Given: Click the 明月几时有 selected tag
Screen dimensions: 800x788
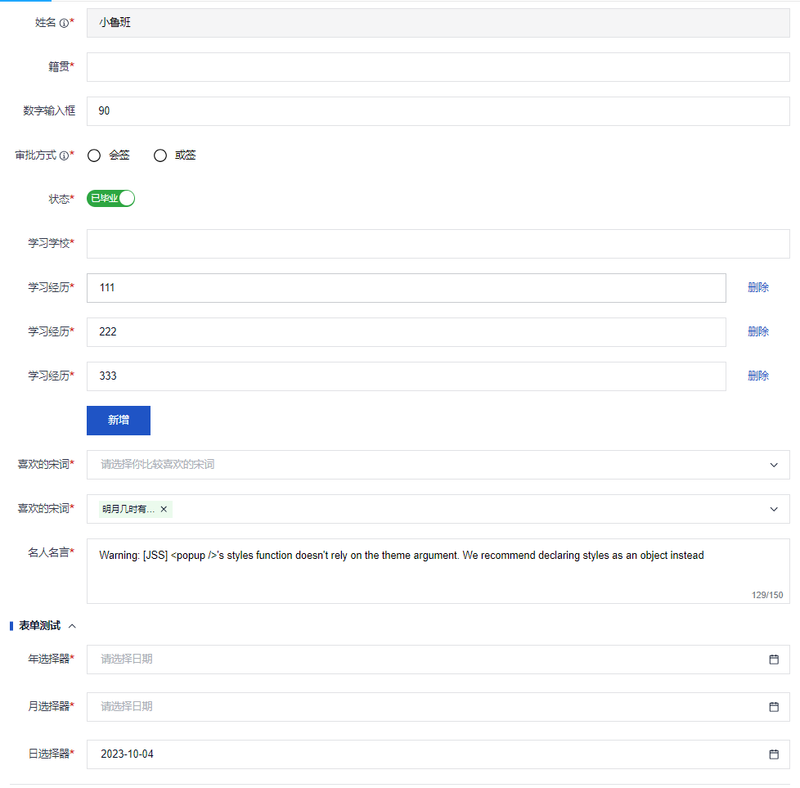Looking at the screenshot, I should (135, 509).
